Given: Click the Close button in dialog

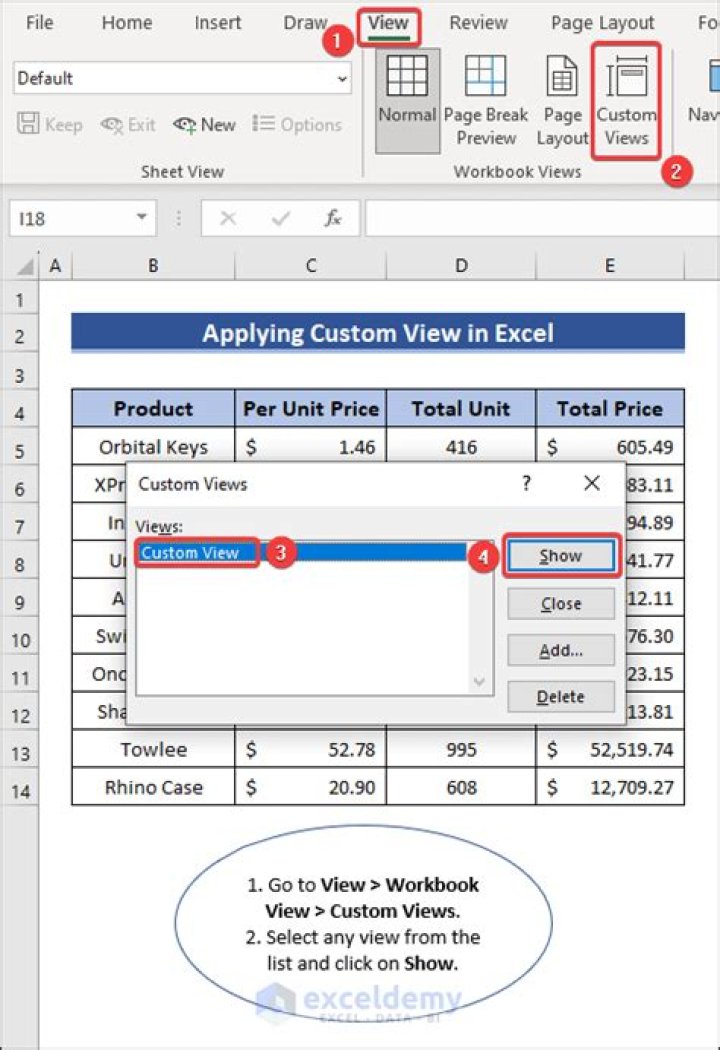Looking at the screenshot, I should [561, 603].
